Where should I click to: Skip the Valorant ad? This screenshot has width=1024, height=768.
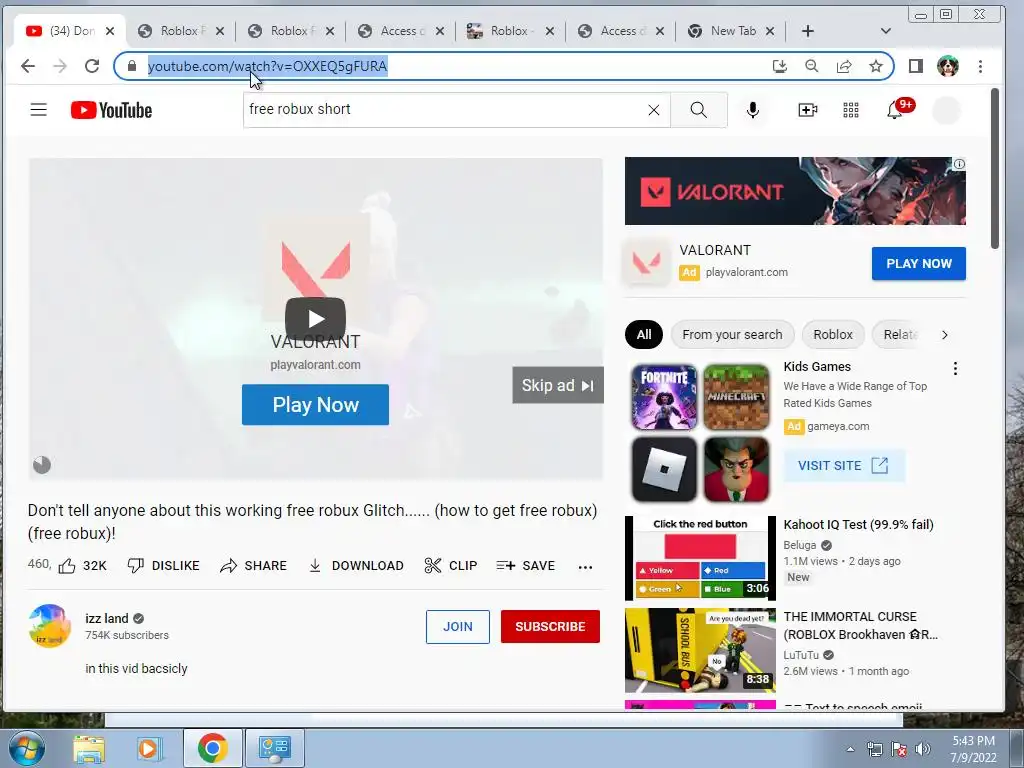tap(558, 385)
